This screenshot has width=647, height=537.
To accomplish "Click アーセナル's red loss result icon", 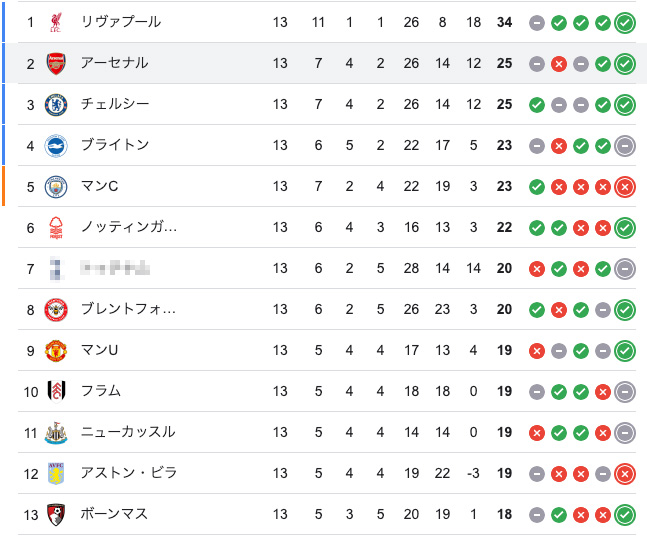I will [x=559, y=64].
